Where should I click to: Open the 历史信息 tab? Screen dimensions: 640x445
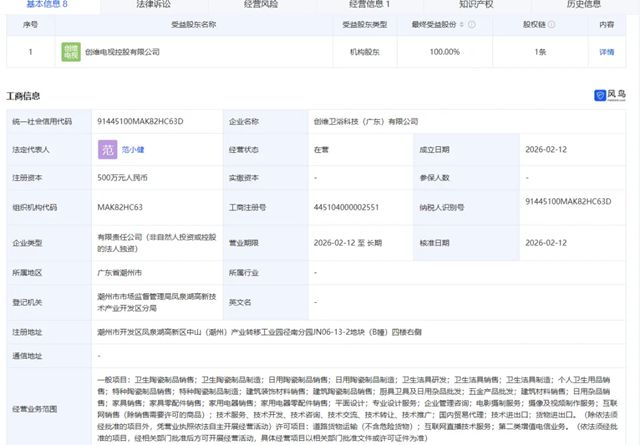coord(584,4)
